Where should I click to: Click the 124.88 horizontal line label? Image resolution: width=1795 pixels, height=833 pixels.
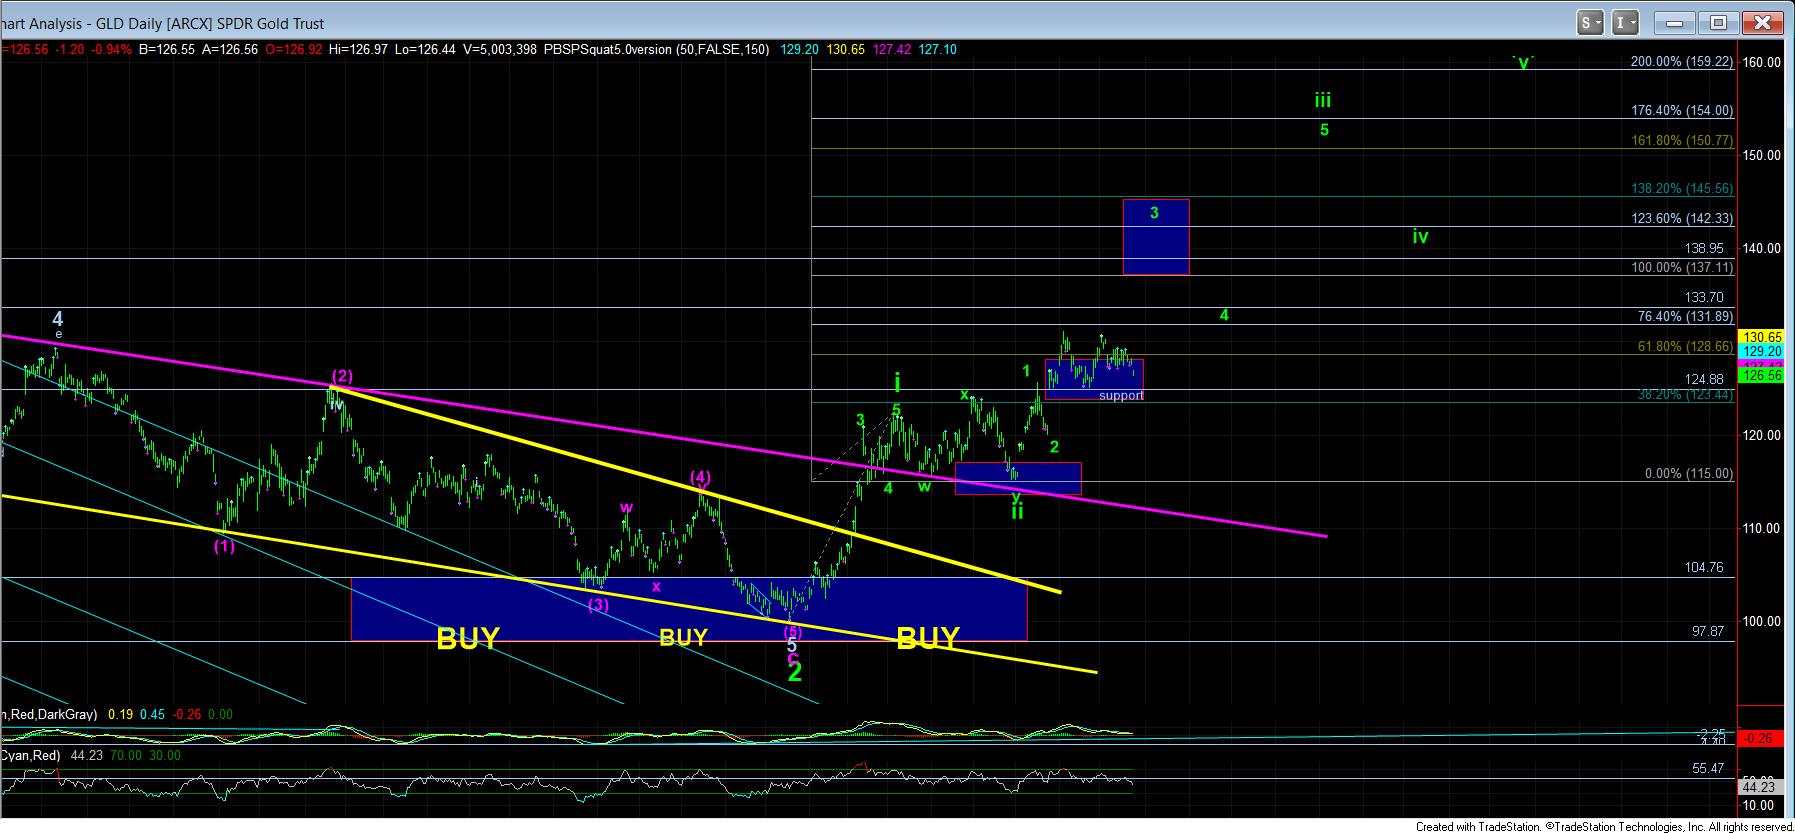[1704, 379]
